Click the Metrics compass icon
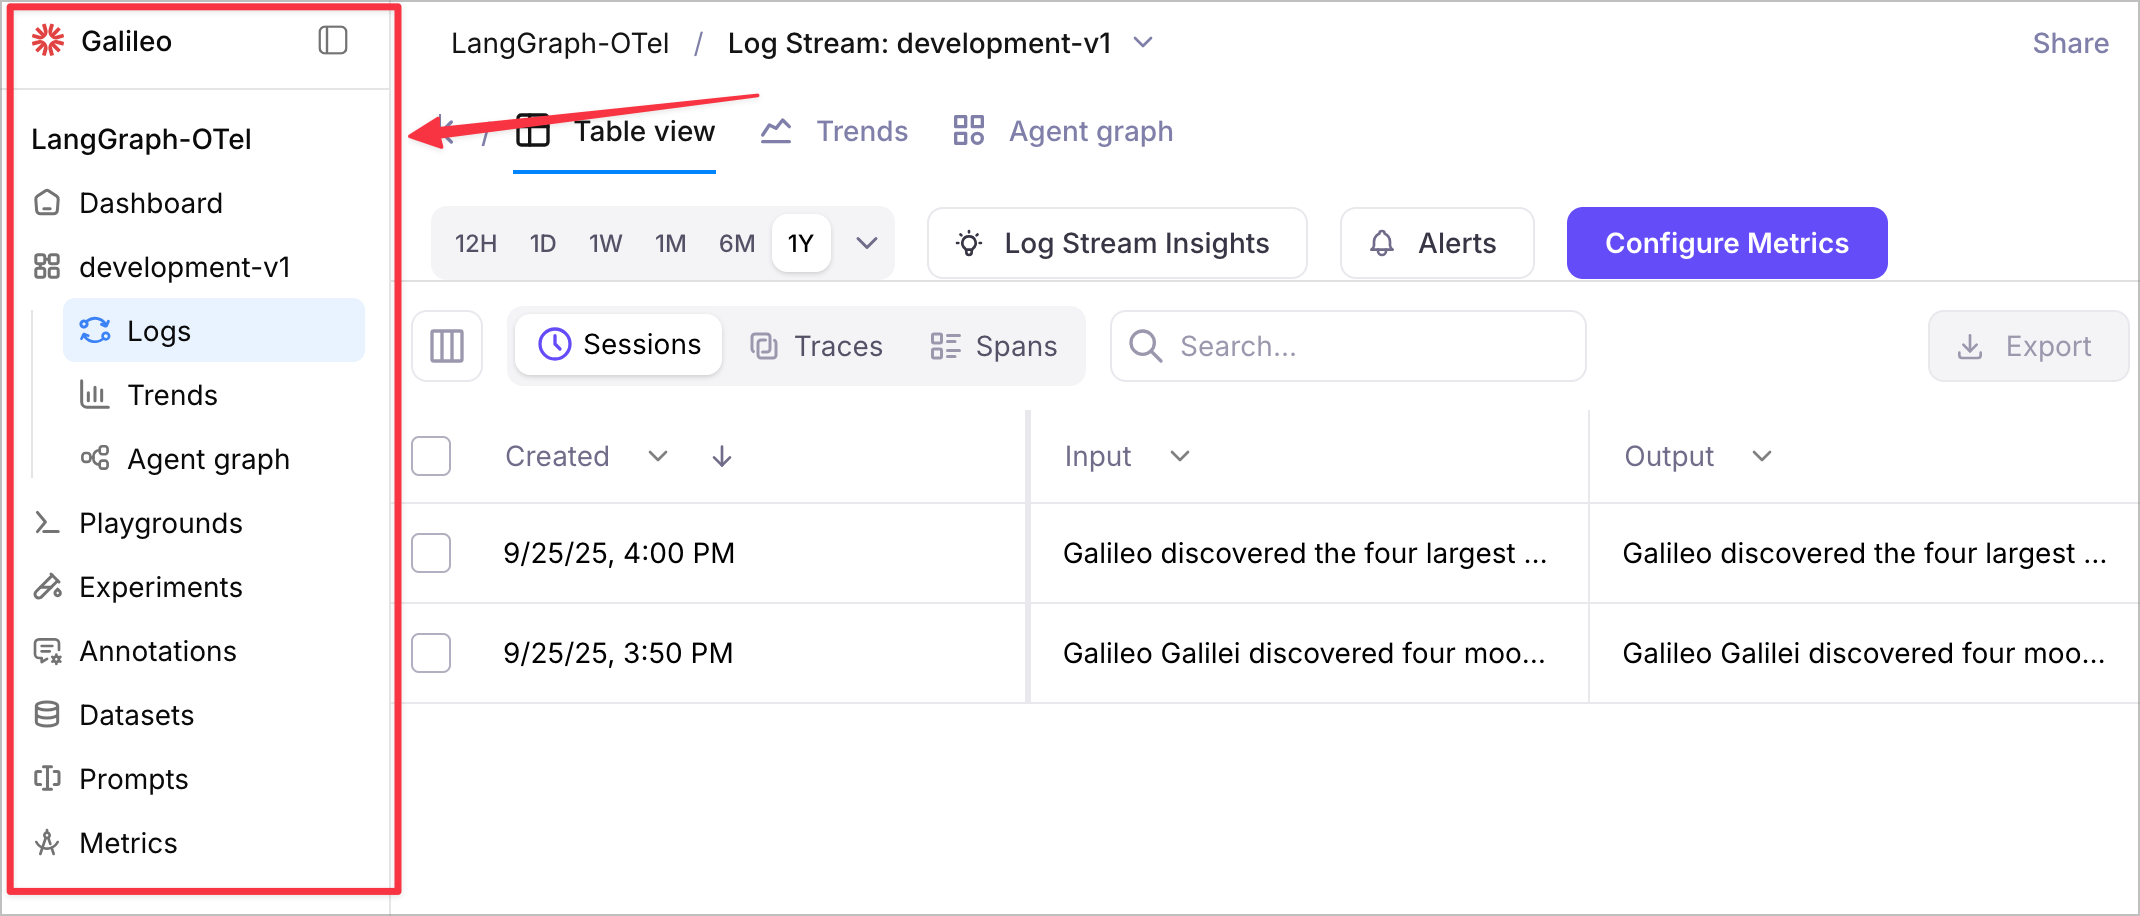Image resolution: width=2140 pixels, height=916 pixels. tap(47, 843)
